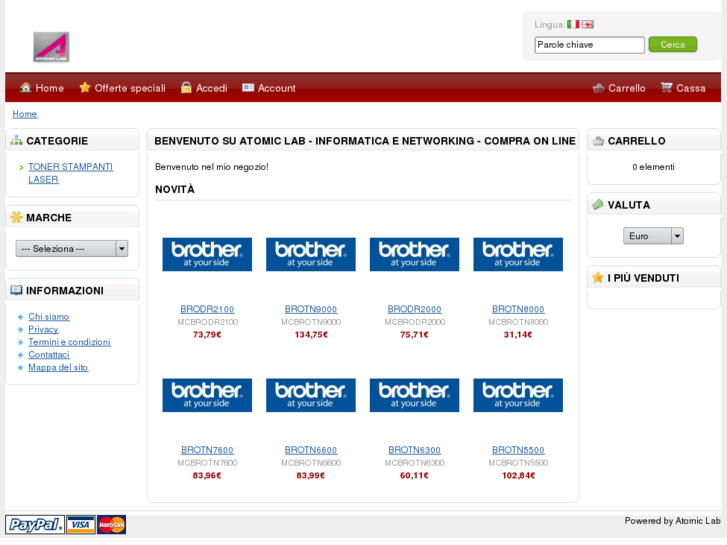The image size is (727, 545).
Task: Open the Privacy link
Action: tap(43, 329)
